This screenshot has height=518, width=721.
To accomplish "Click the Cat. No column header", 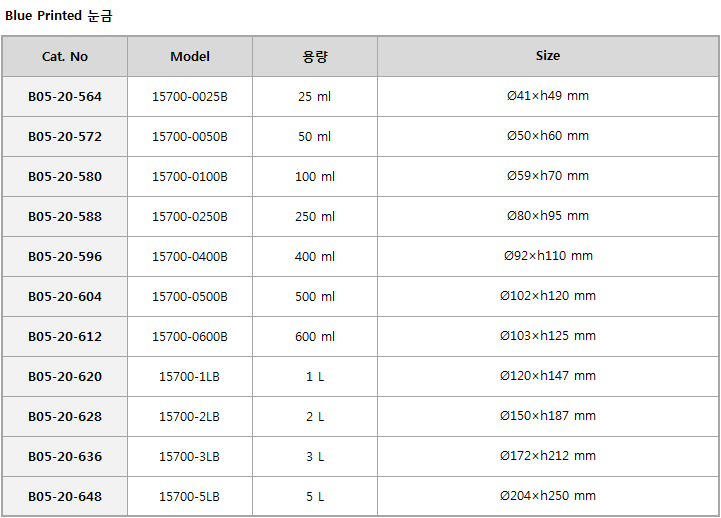I will tap(65, 57).
